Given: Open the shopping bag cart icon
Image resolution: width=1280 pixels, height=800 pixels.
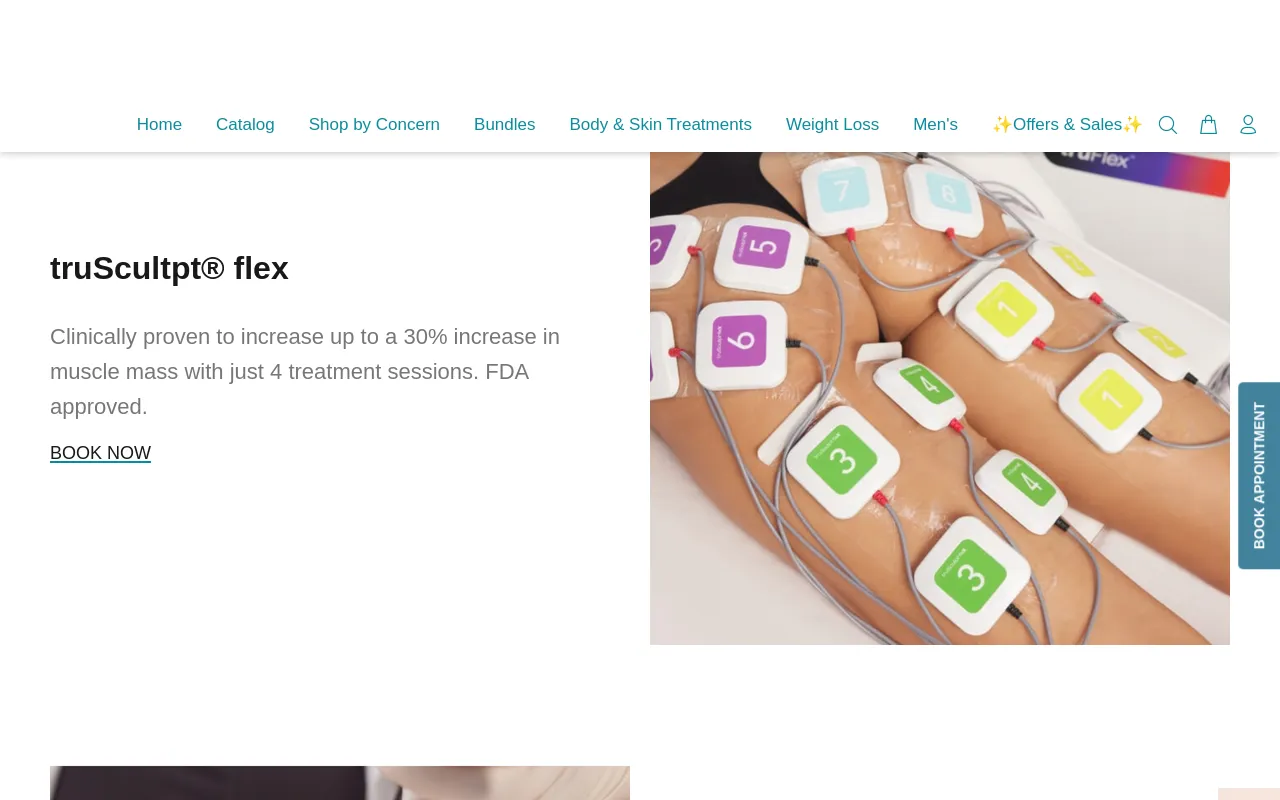Looking at the screenshot, I should (x=1208, y=125).
